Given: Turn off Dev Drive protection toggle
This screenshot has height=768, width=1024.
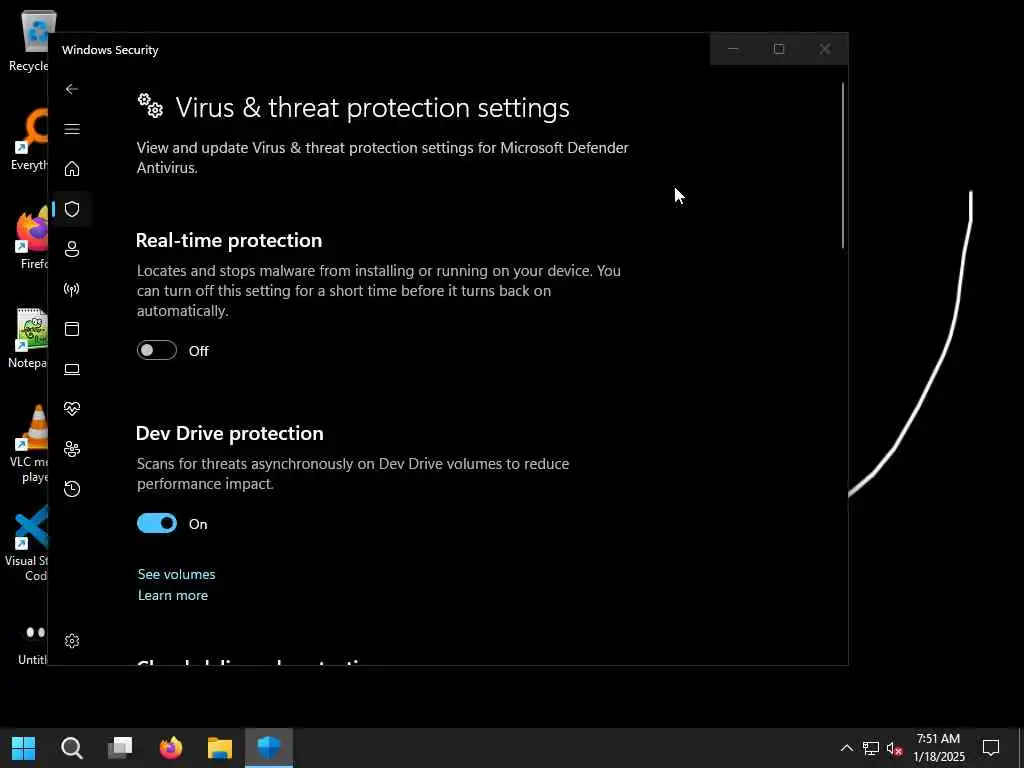Looking at the screenshot, I should pyautogui.click(x=157, y=523).
